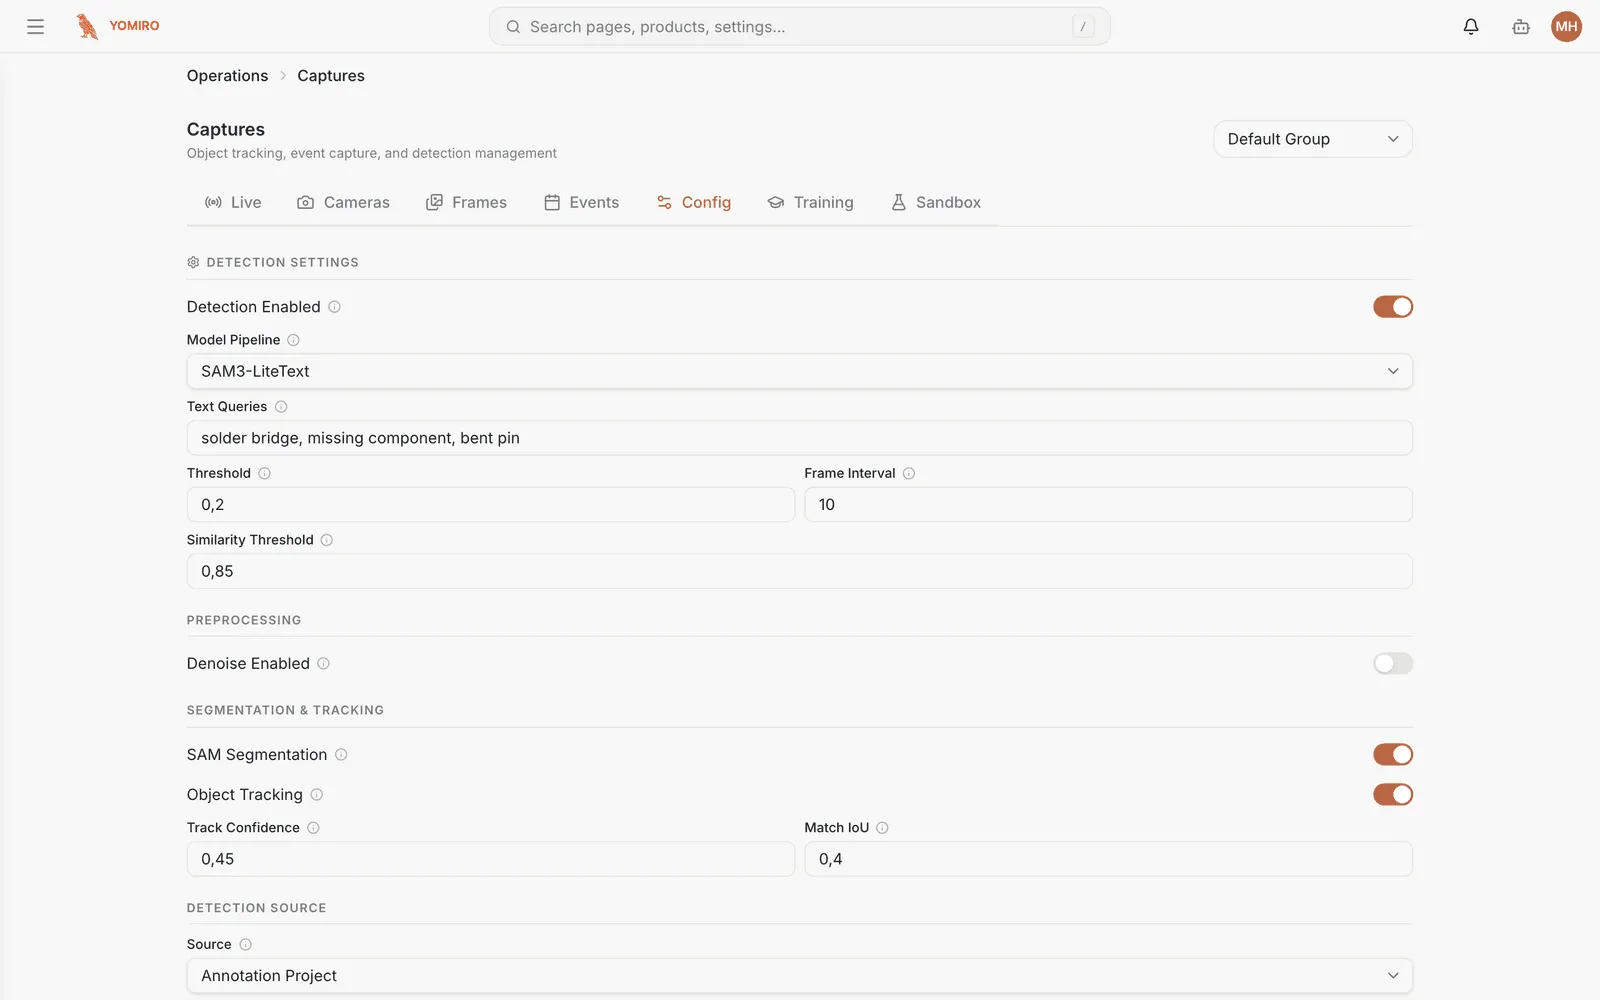Image resolution: width=1600 pixels, height=1000 pixels.
Task: Switch to the Events tab
Action: [x=581, y=203]
